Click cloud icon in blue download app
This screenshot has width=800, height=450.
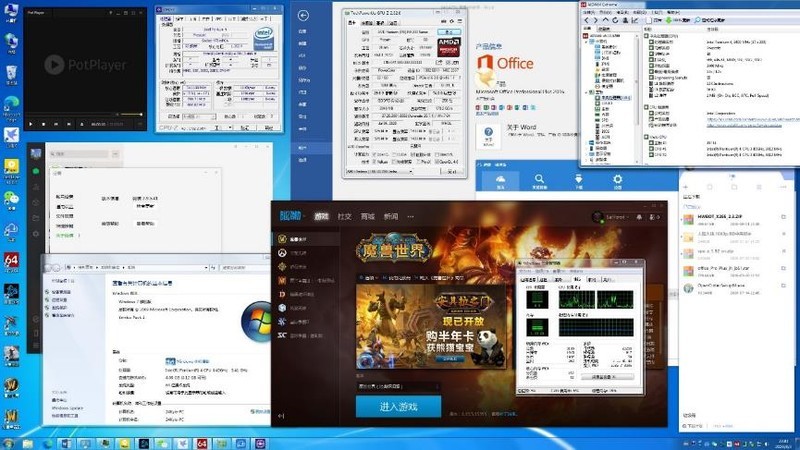pos(501,181)
